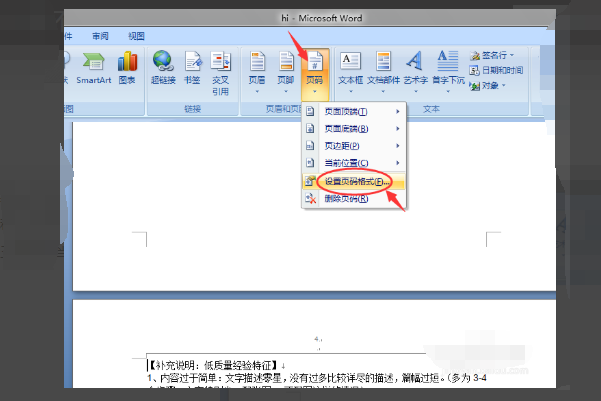Image resolution: width=601 pixels, height=401 pixels.
Task: Click the 超链接 globe icon
Action: 163,61
